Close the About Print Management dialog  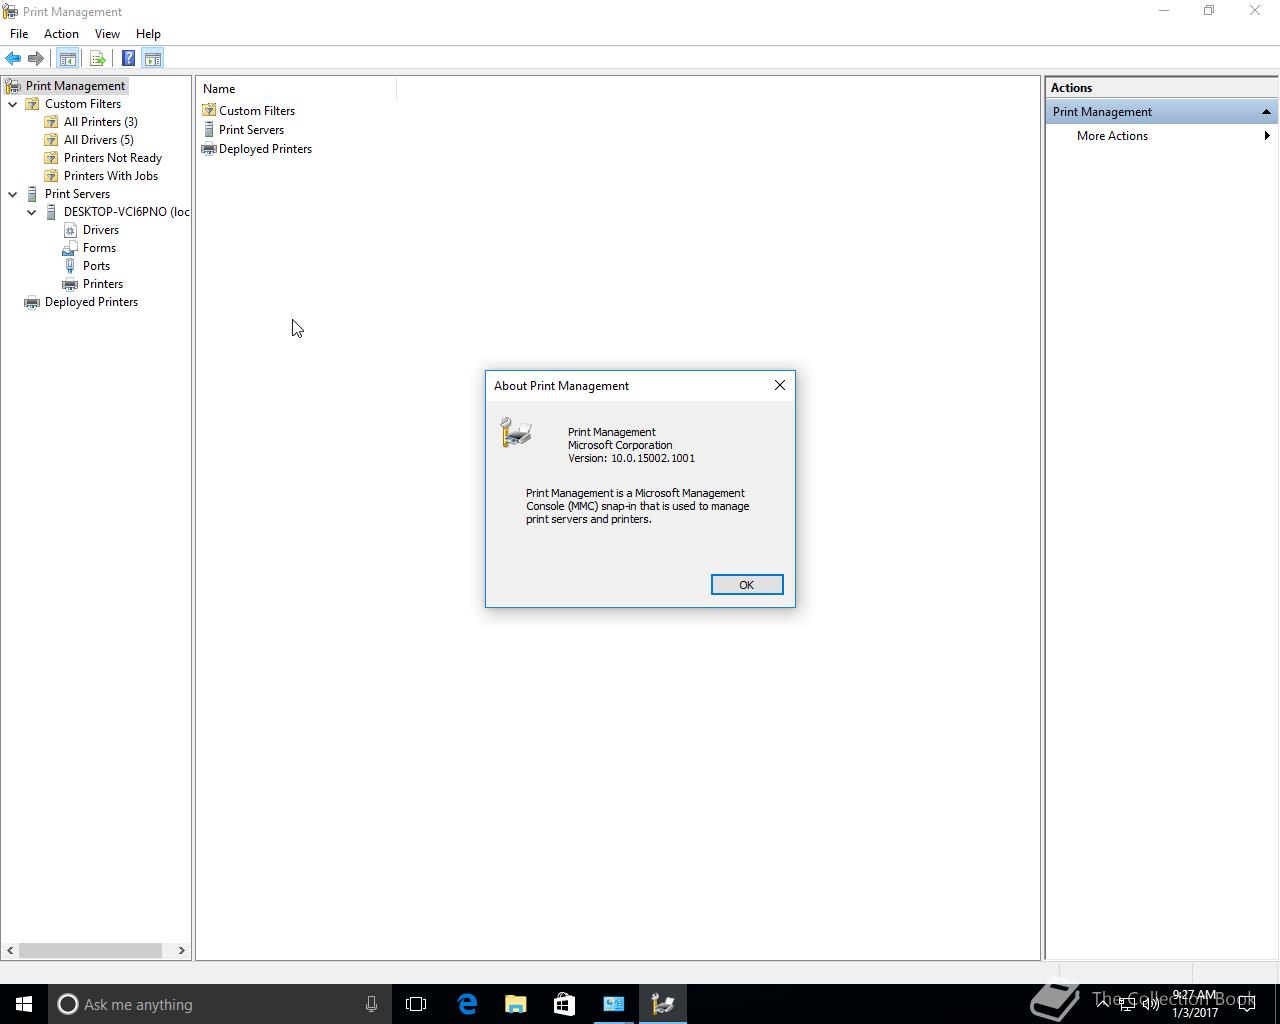[780, 385]
